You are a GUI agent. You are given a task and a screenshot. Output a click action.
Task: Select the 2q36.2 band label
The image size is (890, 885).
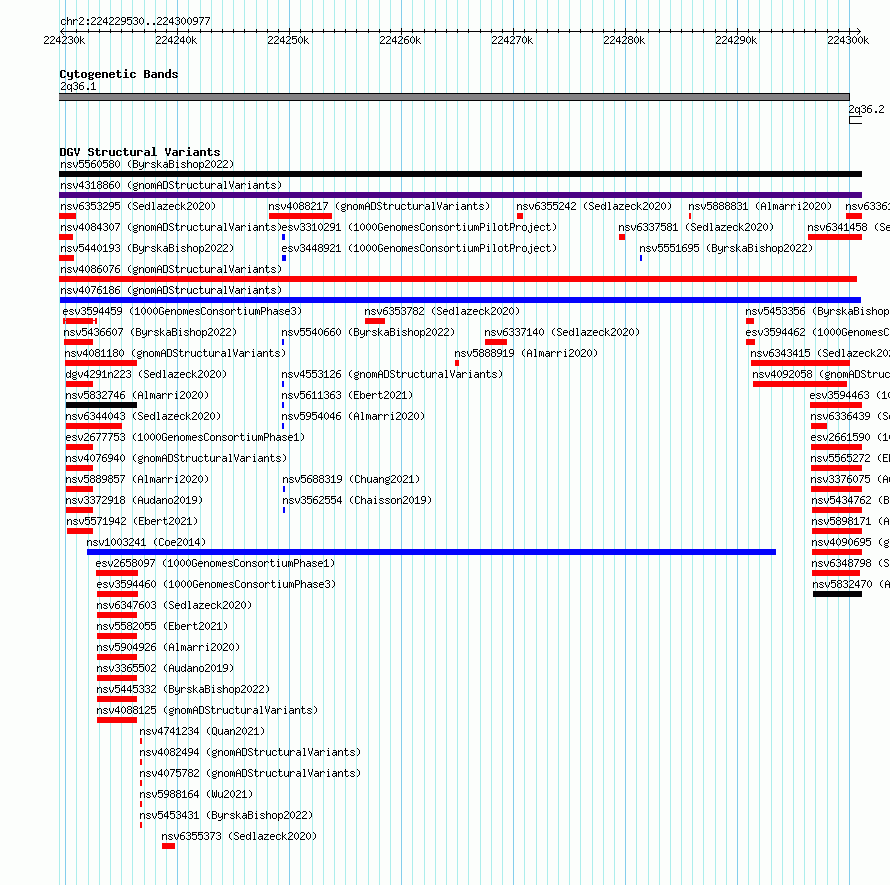coord(866,109)
